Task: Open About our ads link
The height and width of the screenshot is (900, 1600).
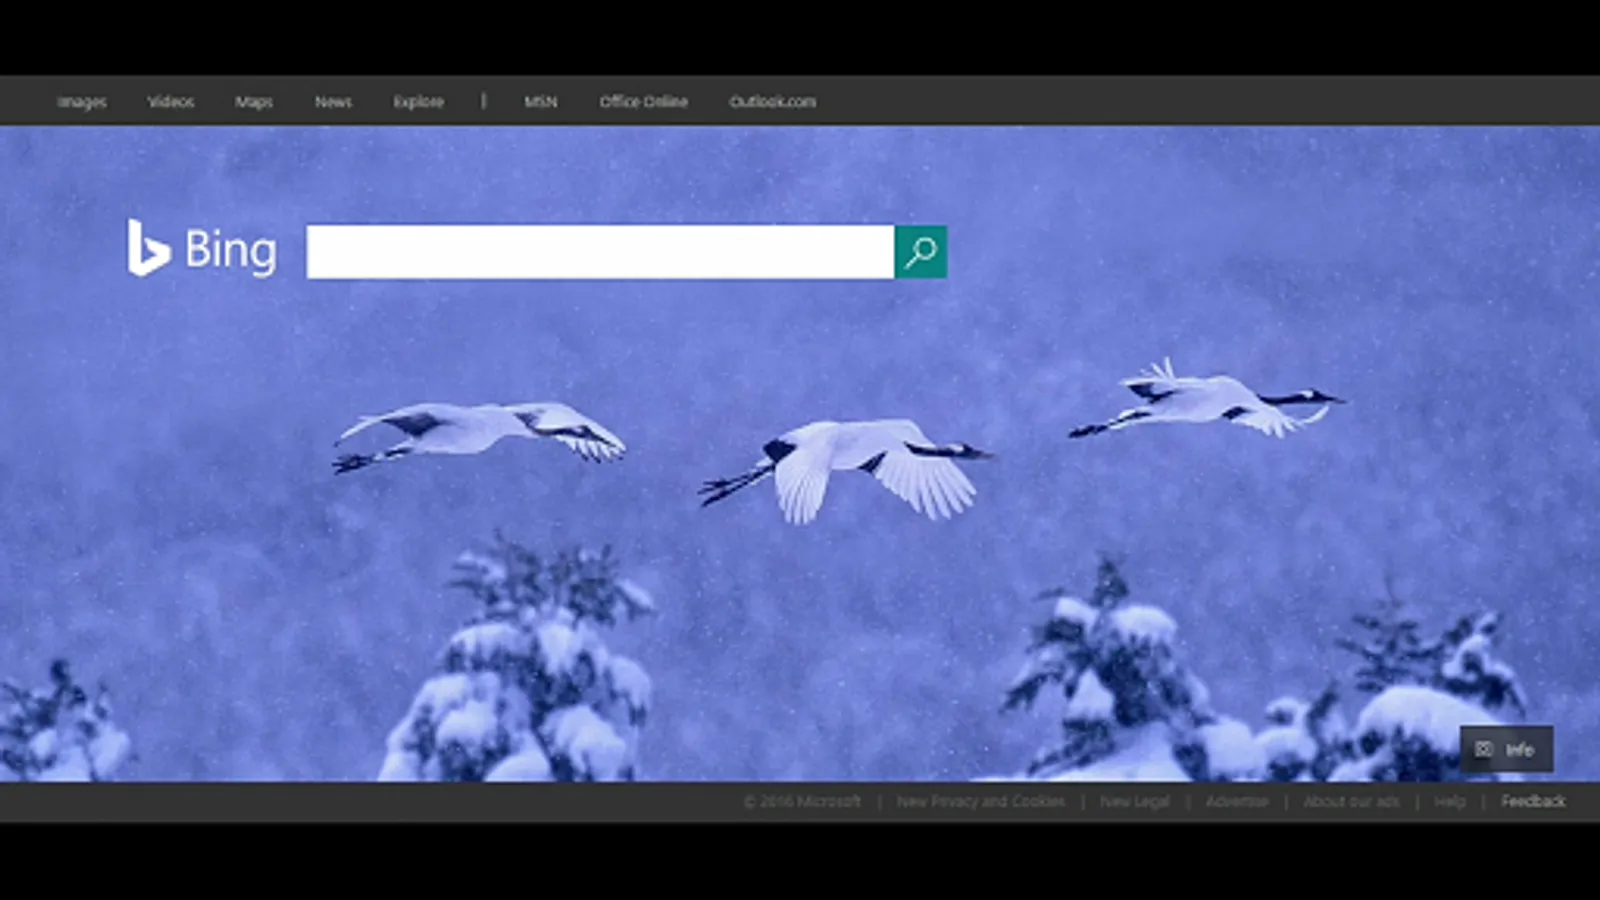Action: (x=1352, y=801)
